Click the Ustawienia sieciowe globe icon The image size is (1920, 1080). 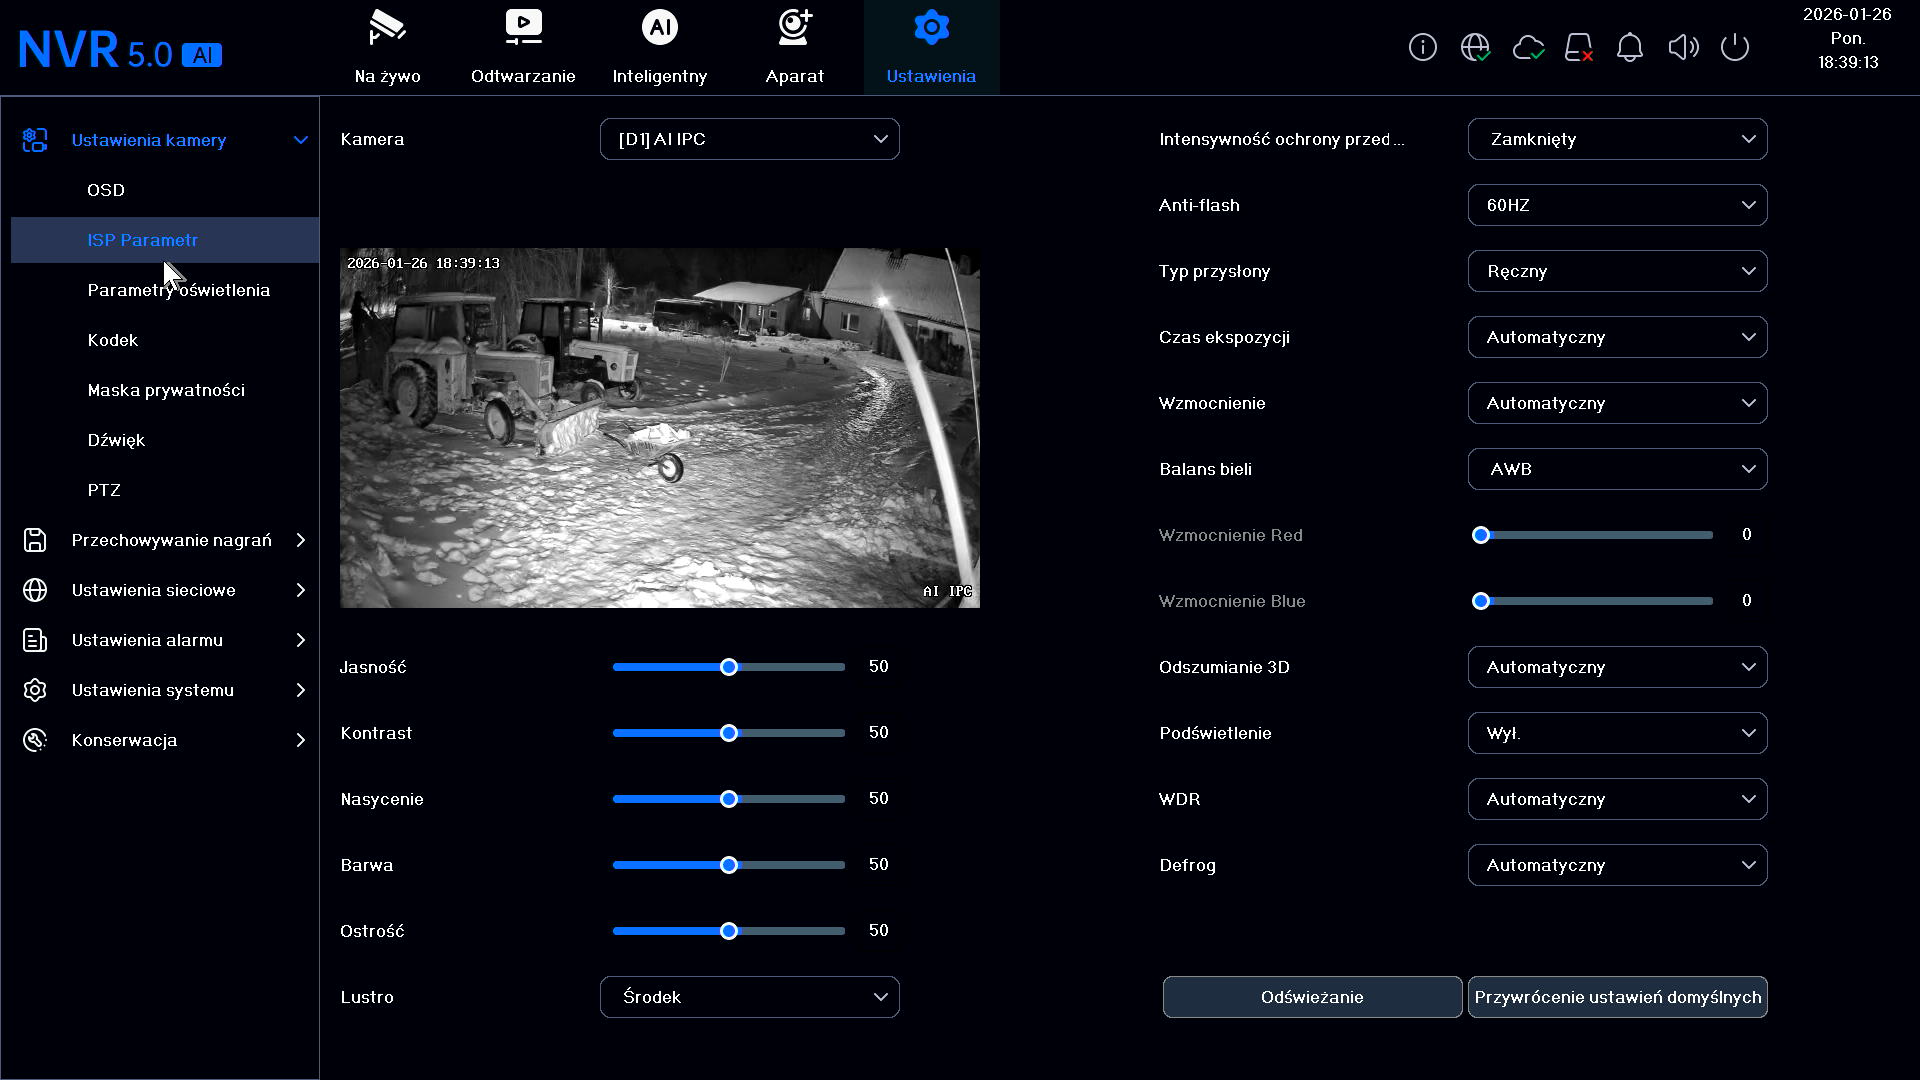tap(35, 590)
